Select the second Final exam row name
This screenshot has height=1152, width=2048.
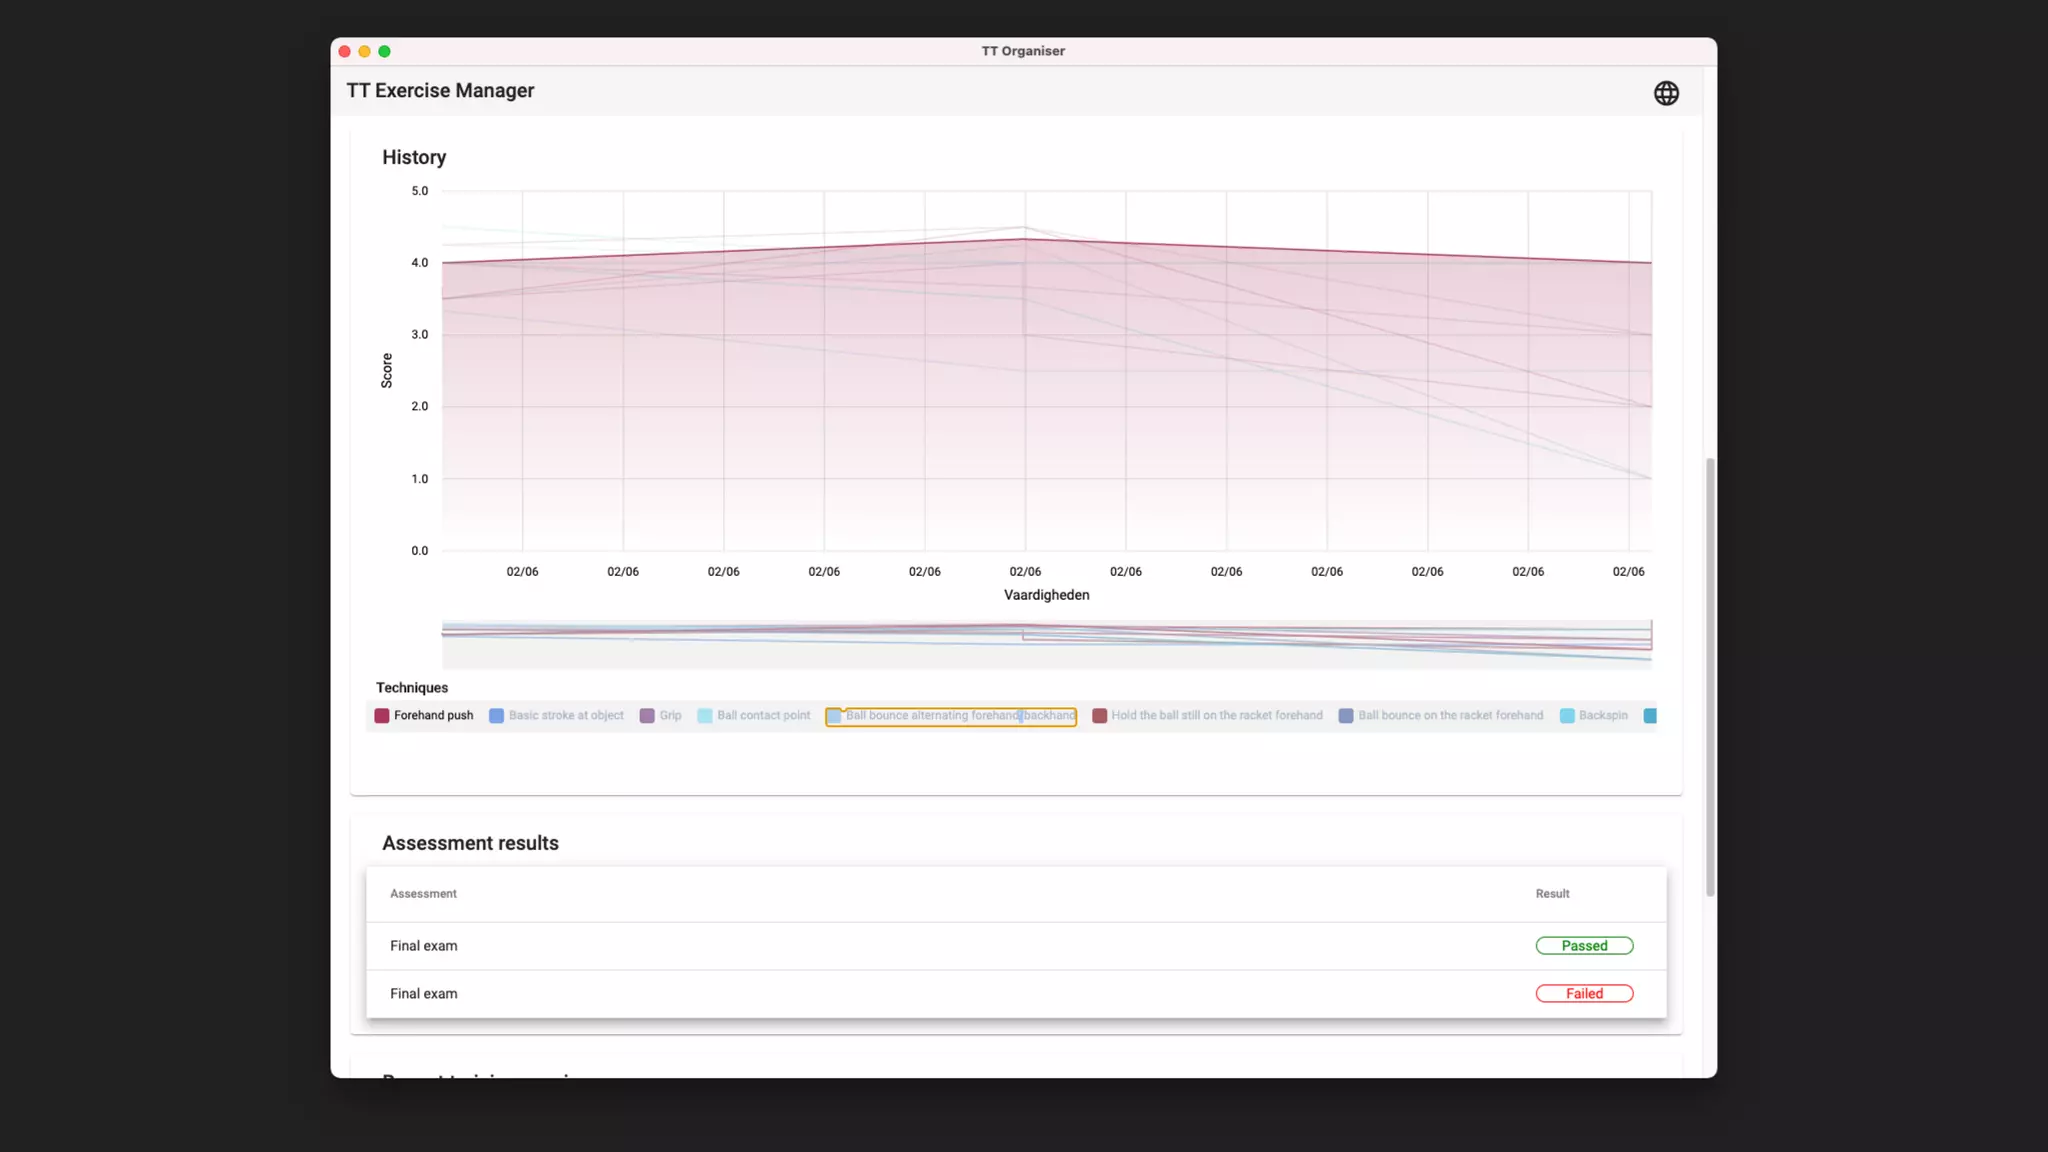point(424,994)
